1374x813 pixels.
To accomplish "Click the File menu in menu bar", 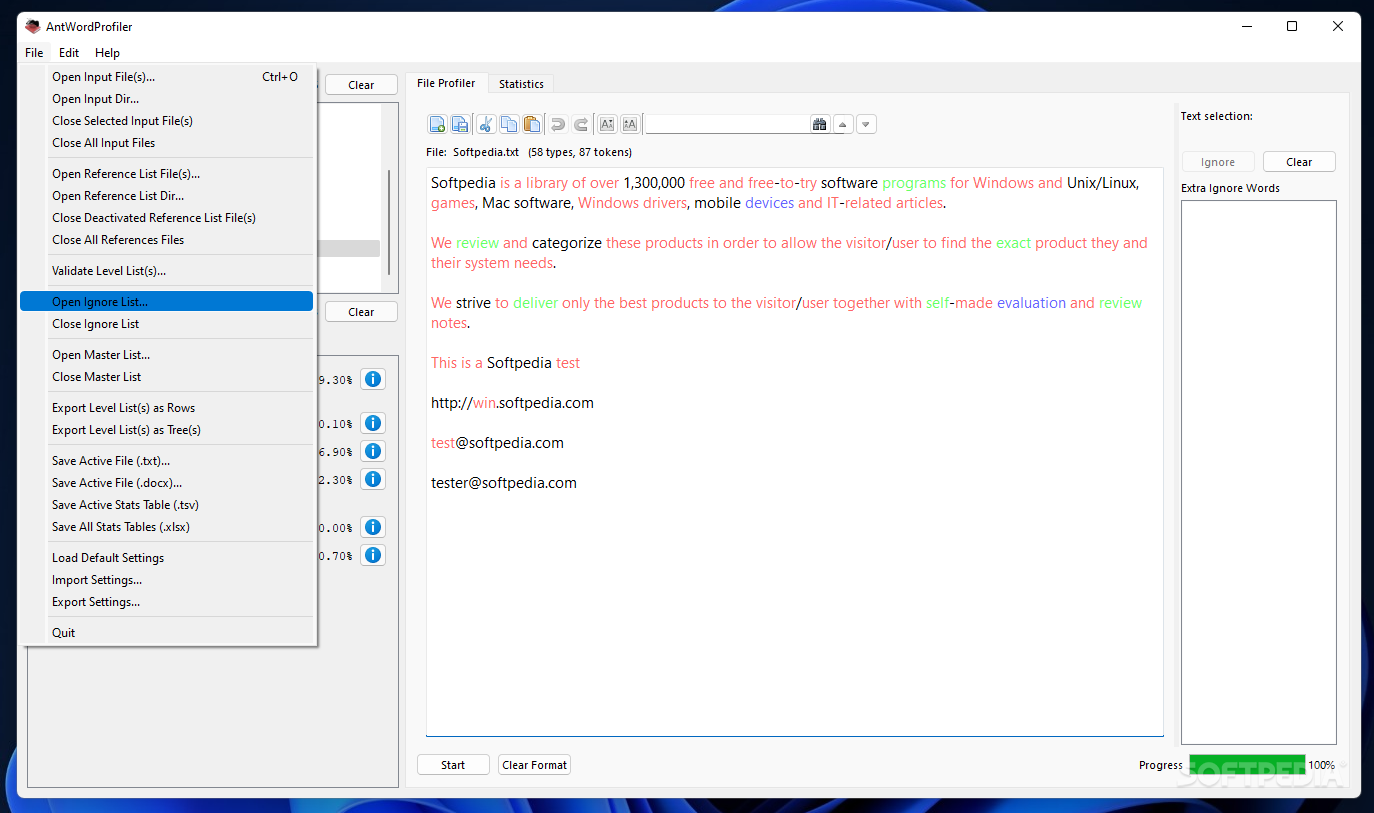I will (34, 53).
